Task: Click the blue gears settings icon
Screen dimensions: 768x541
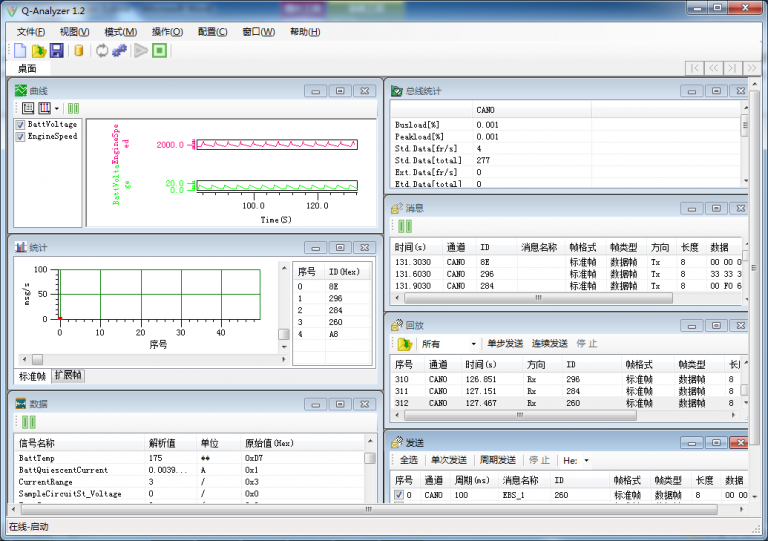Action: click(x=119, y=51)
